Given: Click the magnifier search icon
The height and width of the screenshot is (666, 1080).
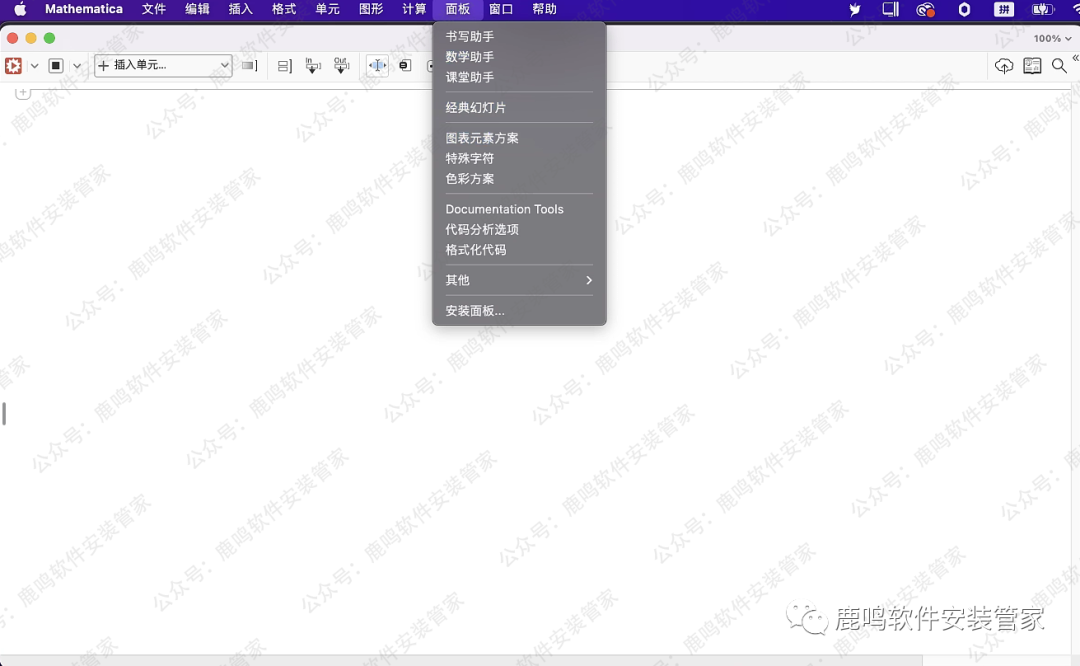Looking at the screenshot, I should click(1059, 66).
